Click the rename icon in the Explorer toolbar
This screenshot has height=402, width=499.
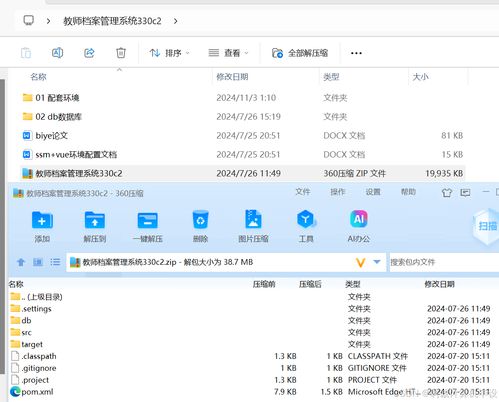57,53
